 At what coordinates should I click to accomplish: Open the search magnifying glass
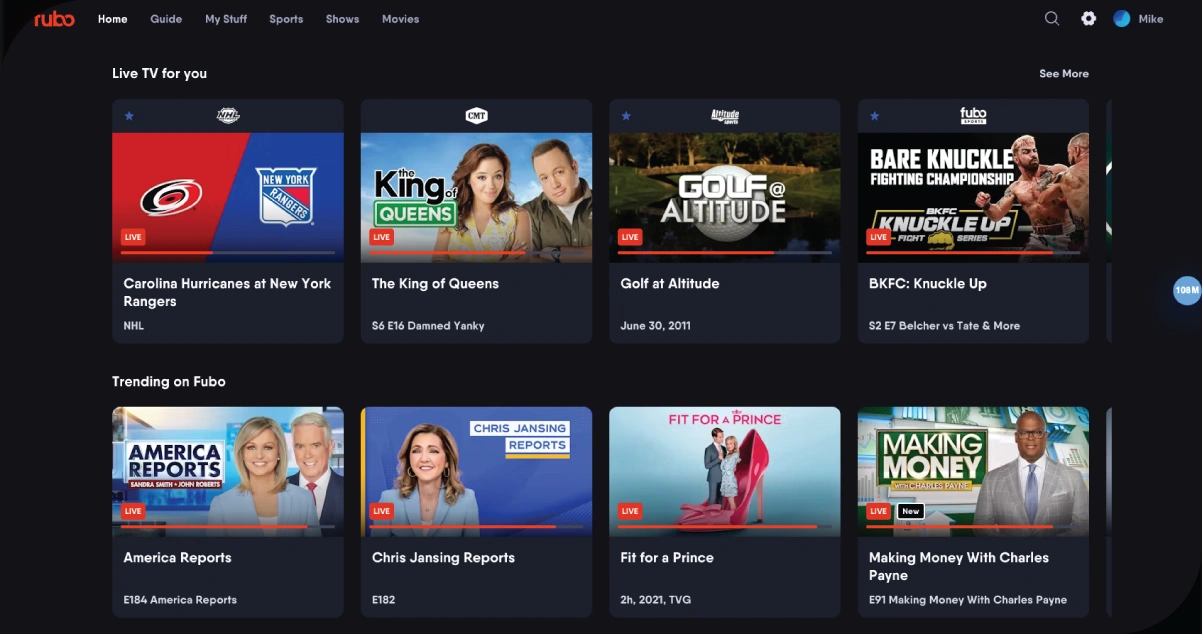click(x=1051, y=18)
